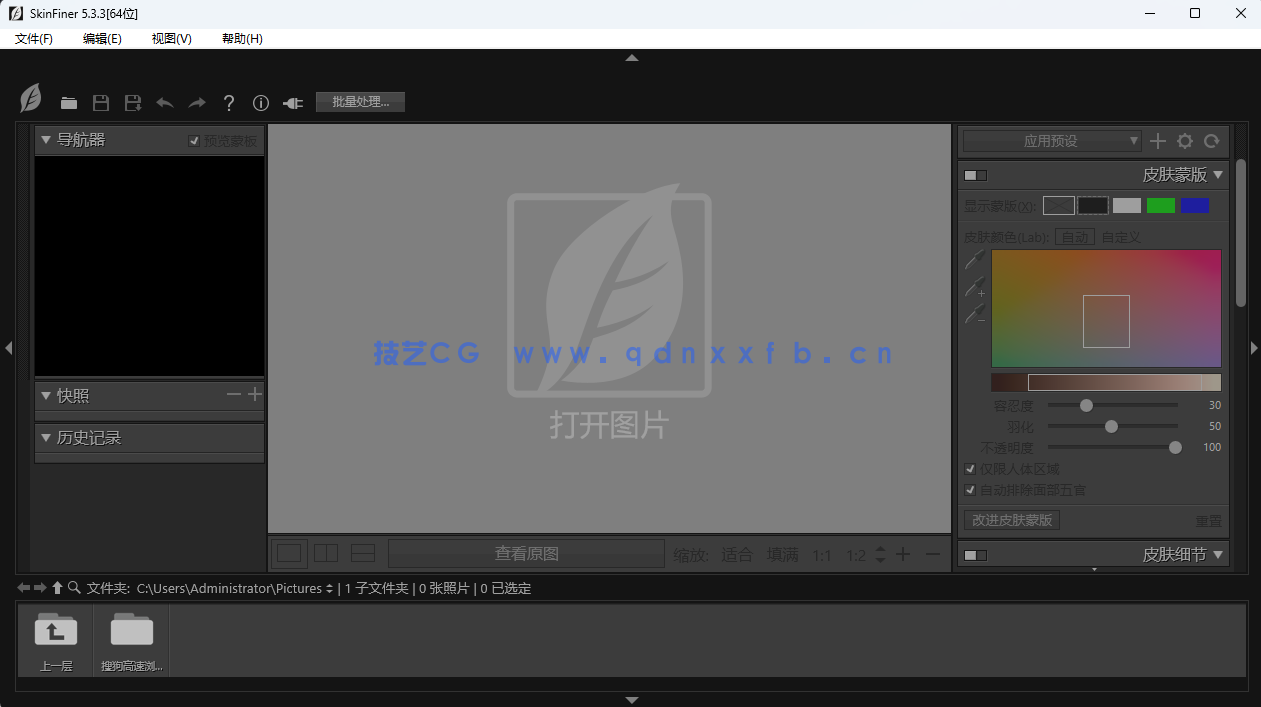
Task: Open help via the question mark icon
Action: tap(228, 102)
